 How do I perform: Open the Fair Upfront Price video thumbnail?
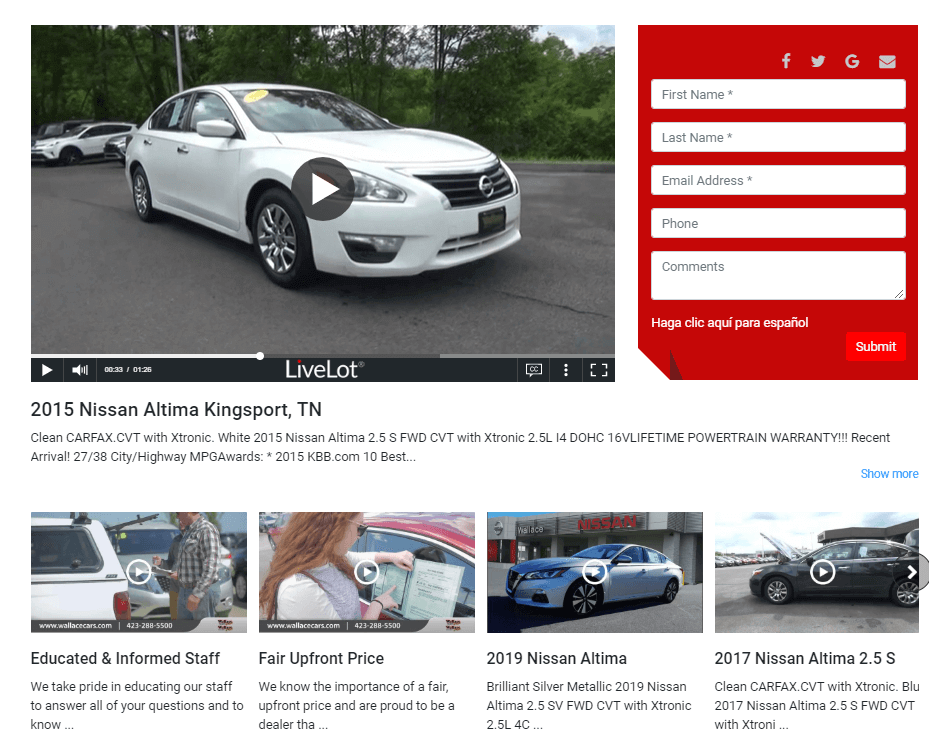pyautogui.click(x=367, y=572)
